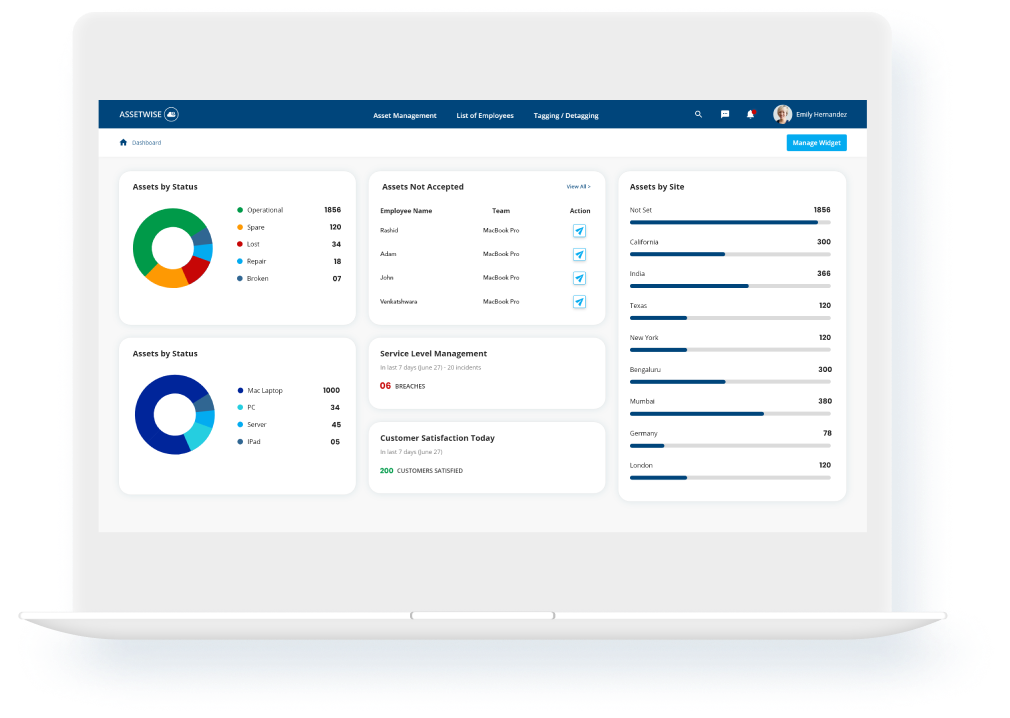Open Emily Hernandez profile avatar
The width and height of the screenshot is (1010, 718).
(x=782, y=115)
